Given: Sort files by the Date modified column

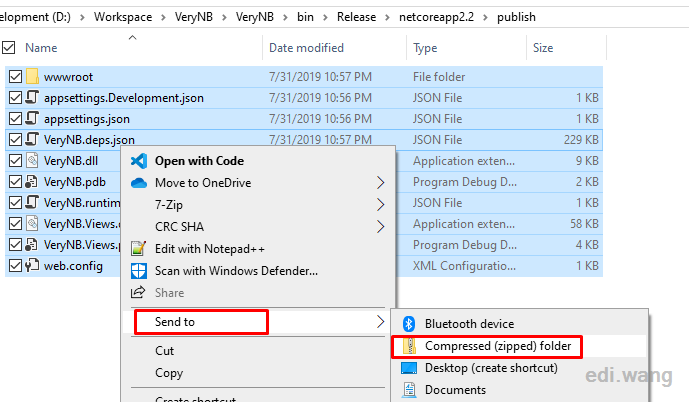Looking at the screenshot, I should tap(306, 47).
